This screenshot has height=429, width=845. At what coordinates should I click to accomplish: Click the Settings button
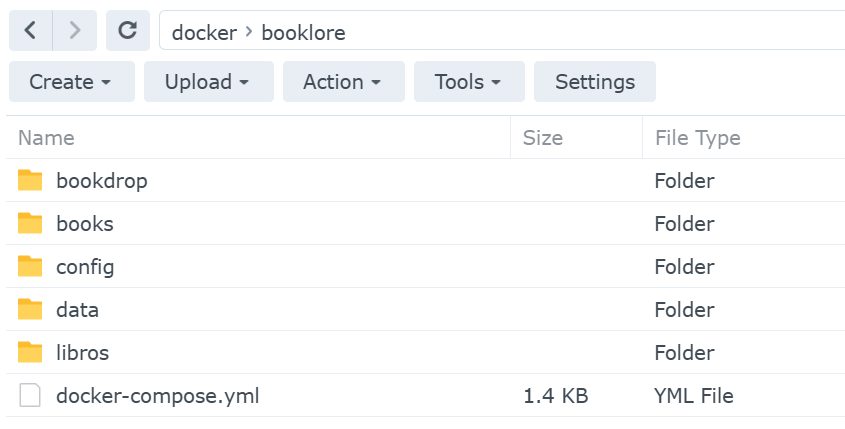pos(595,82)
